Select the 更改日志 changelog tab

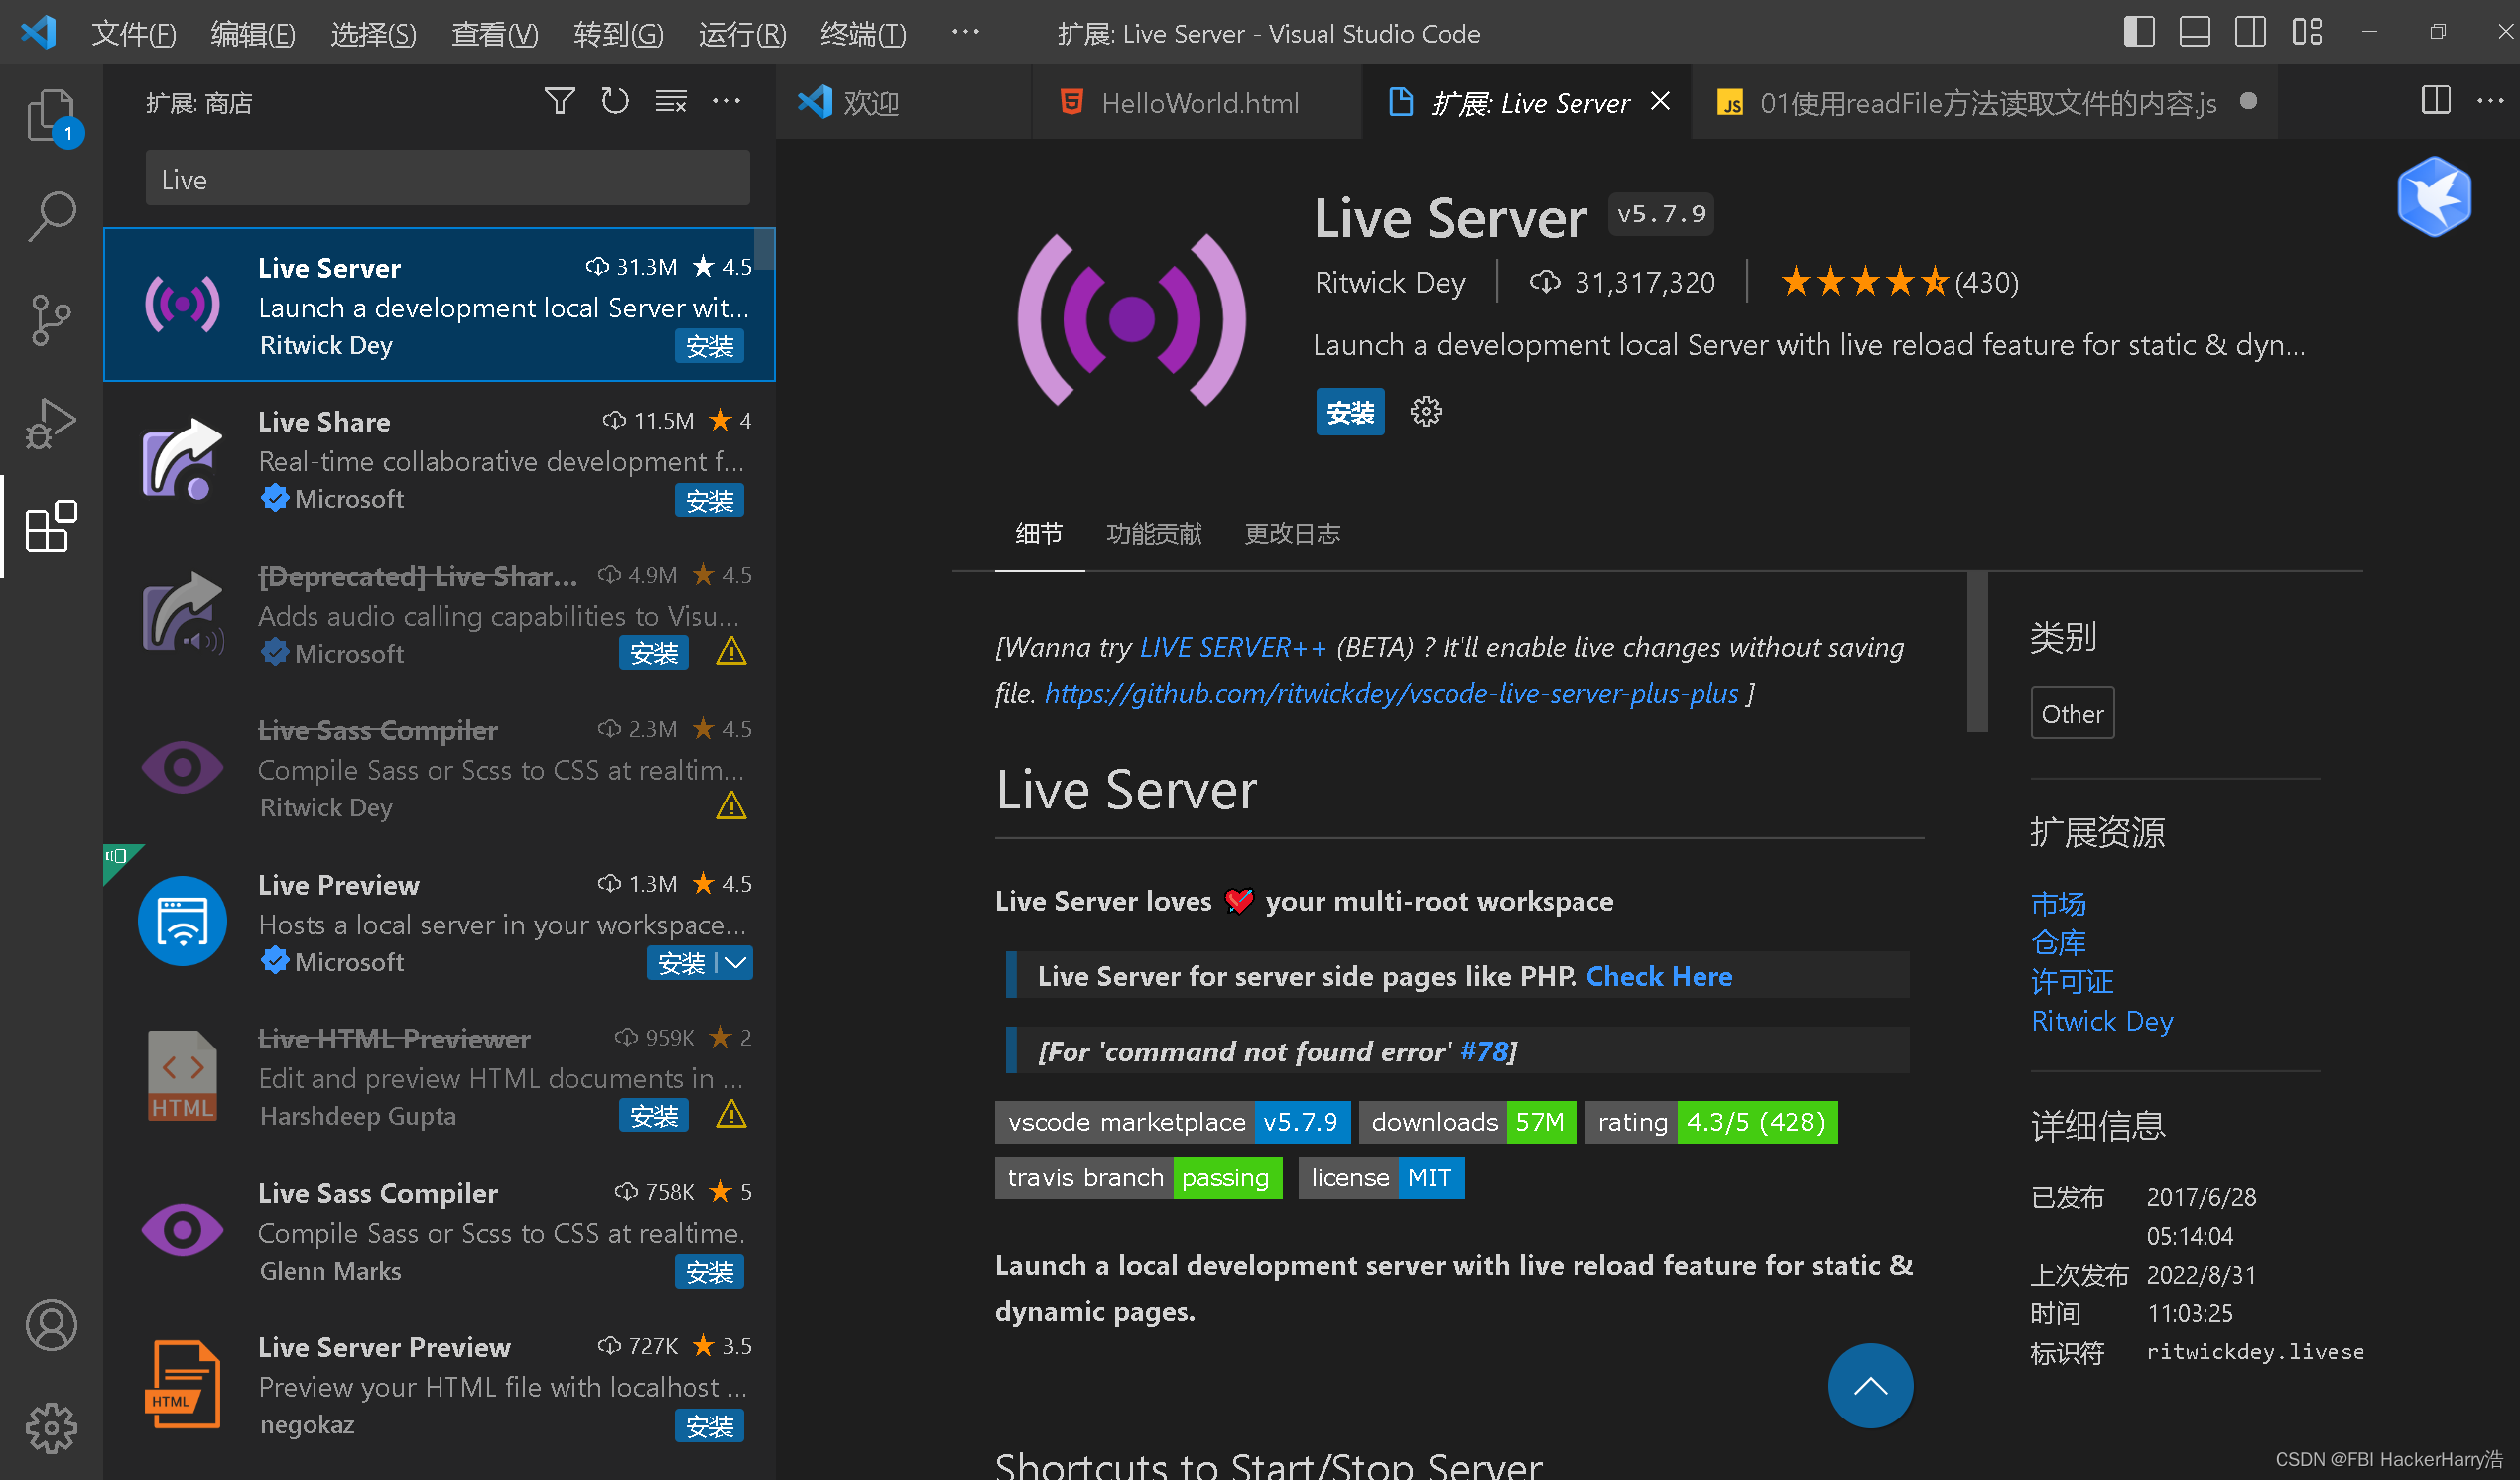point(1292,533)
